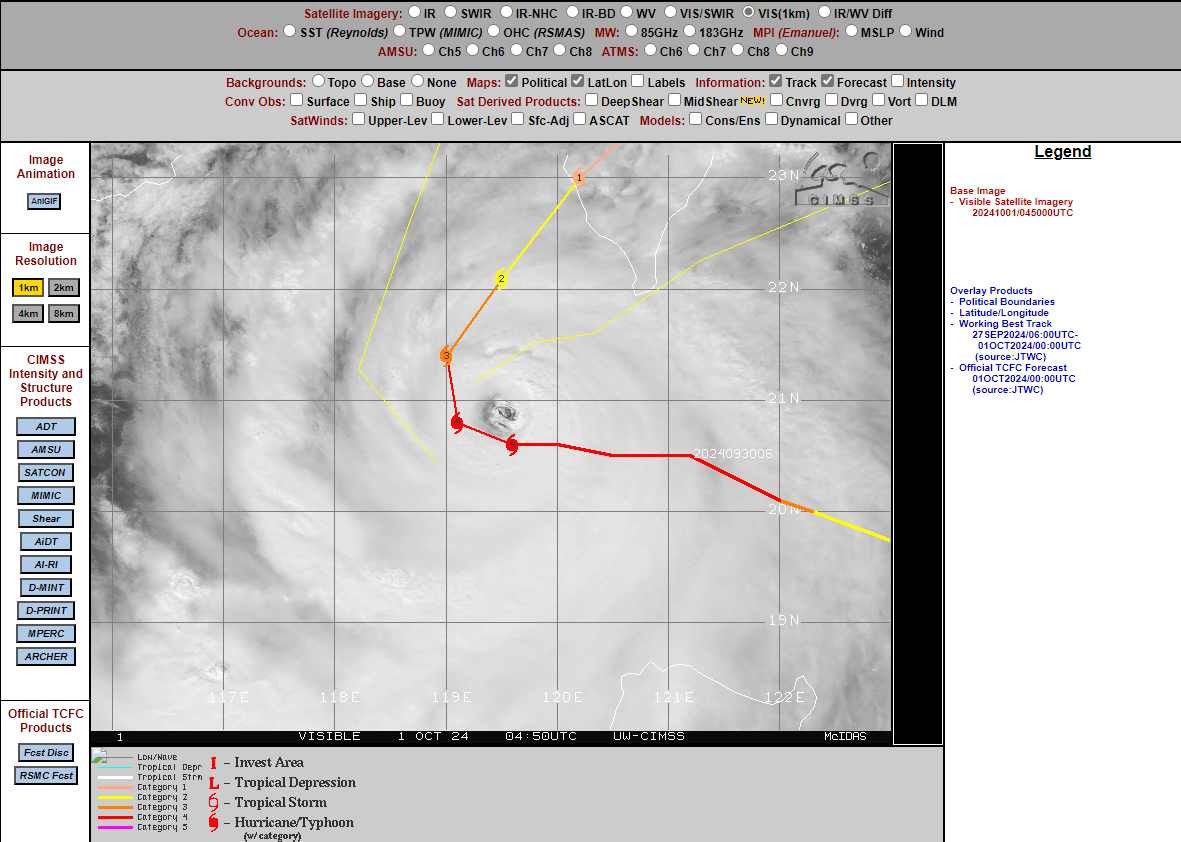Choose Wind under MPI (Emanuel)

pyautogui.click(x=905, y=31)
